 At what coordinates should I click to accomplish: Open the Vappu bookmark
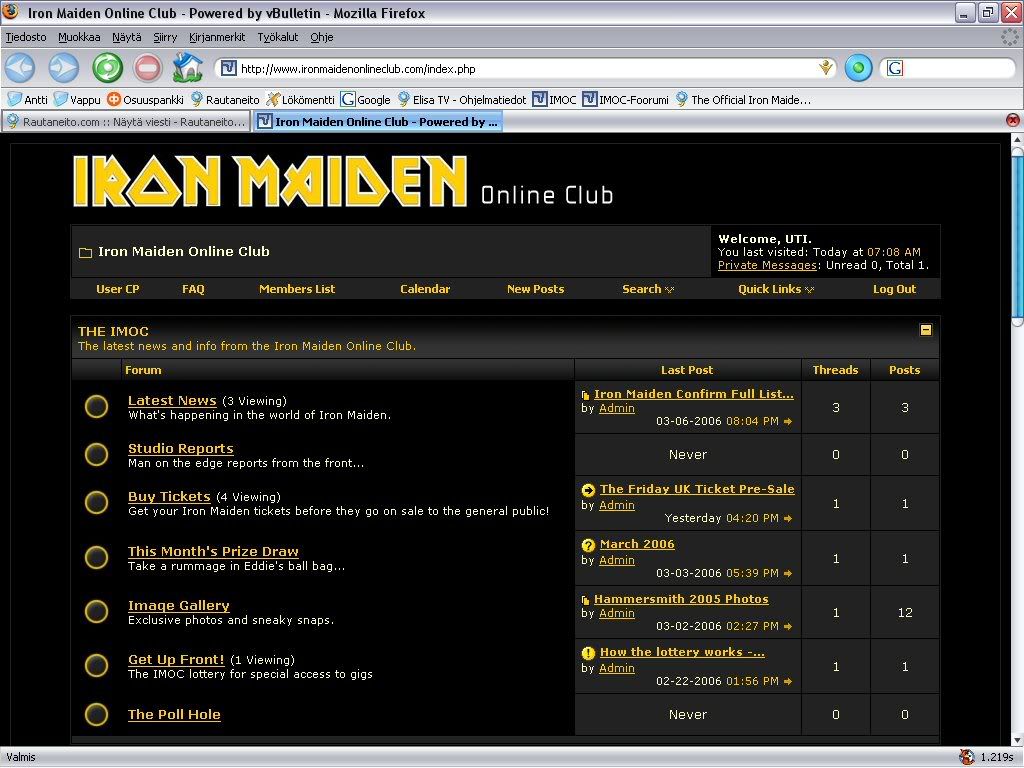point(78,100)
